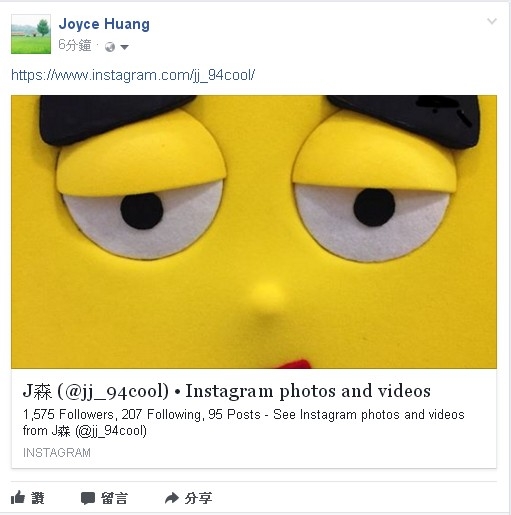This screenshot has width=511, height=515.
Task: Like the post via 讚 text
Action: pyautogui.click(x=38, y=498)
